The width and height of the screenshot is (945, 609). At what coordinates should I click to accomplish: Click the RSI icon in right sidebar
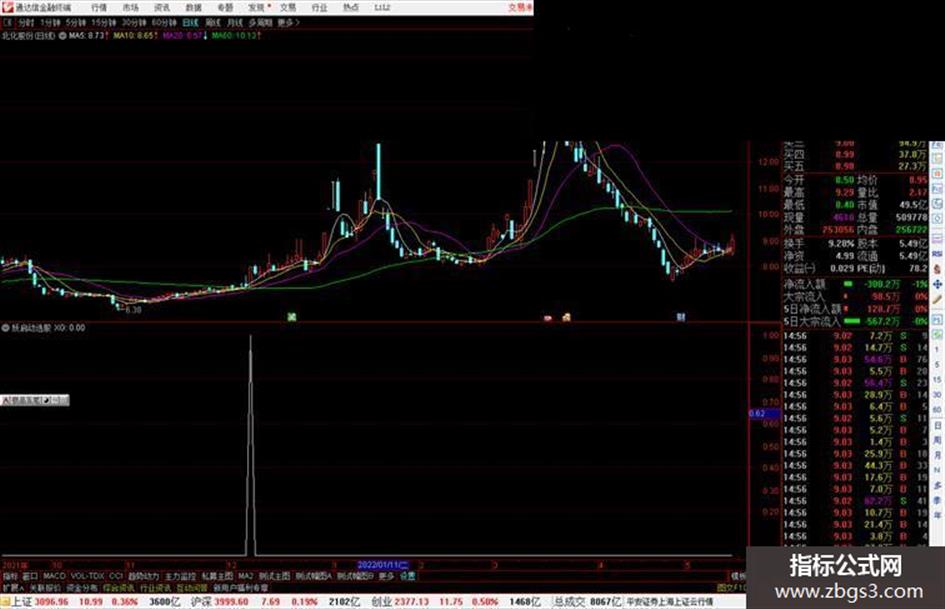tap(936, 252)
